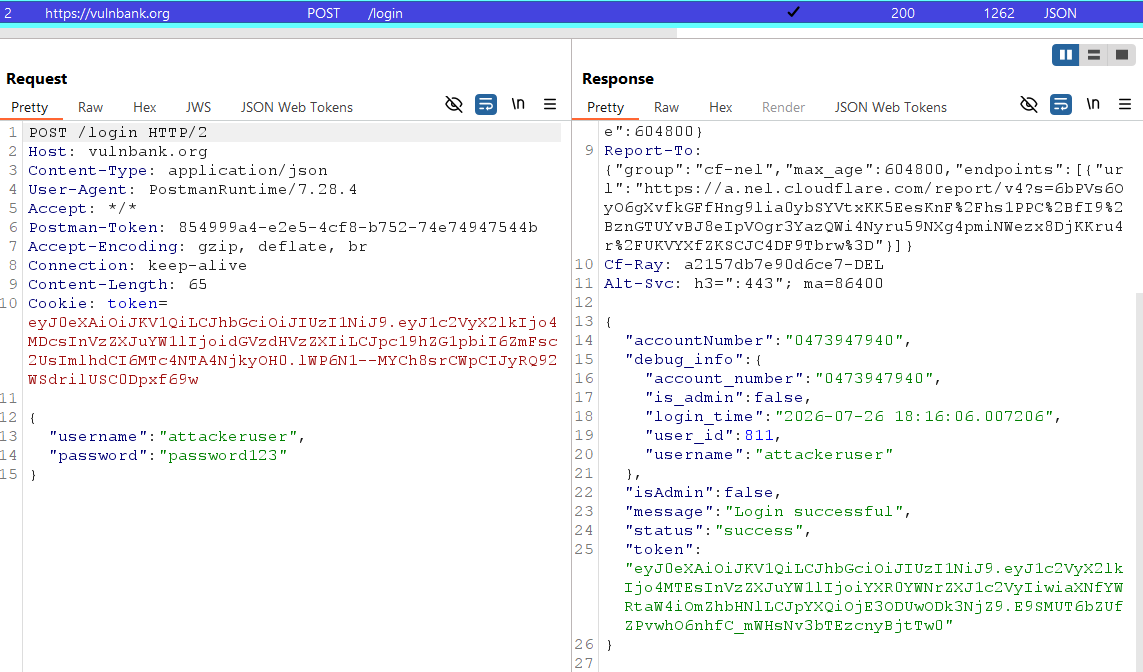This screenshot has width=1143, height=672.
Task: Switch to Response Raw tab
Action: (x=666, y=107)
